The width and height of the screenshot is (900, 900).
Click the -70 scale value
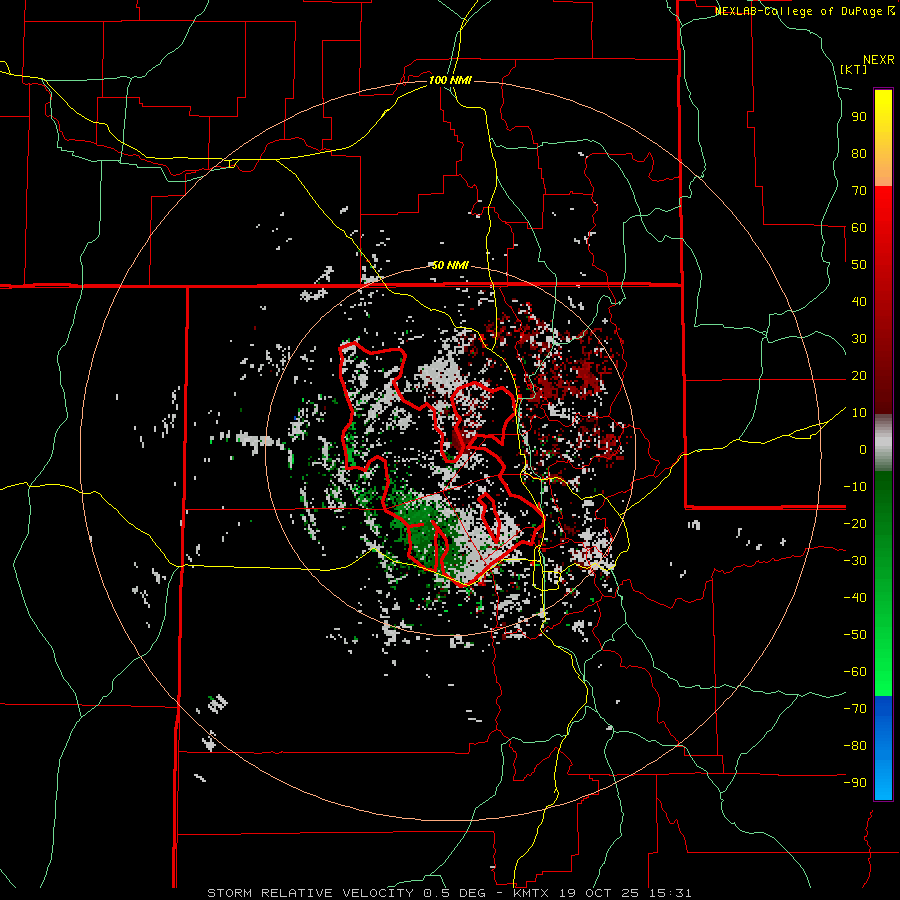(855, 708)
